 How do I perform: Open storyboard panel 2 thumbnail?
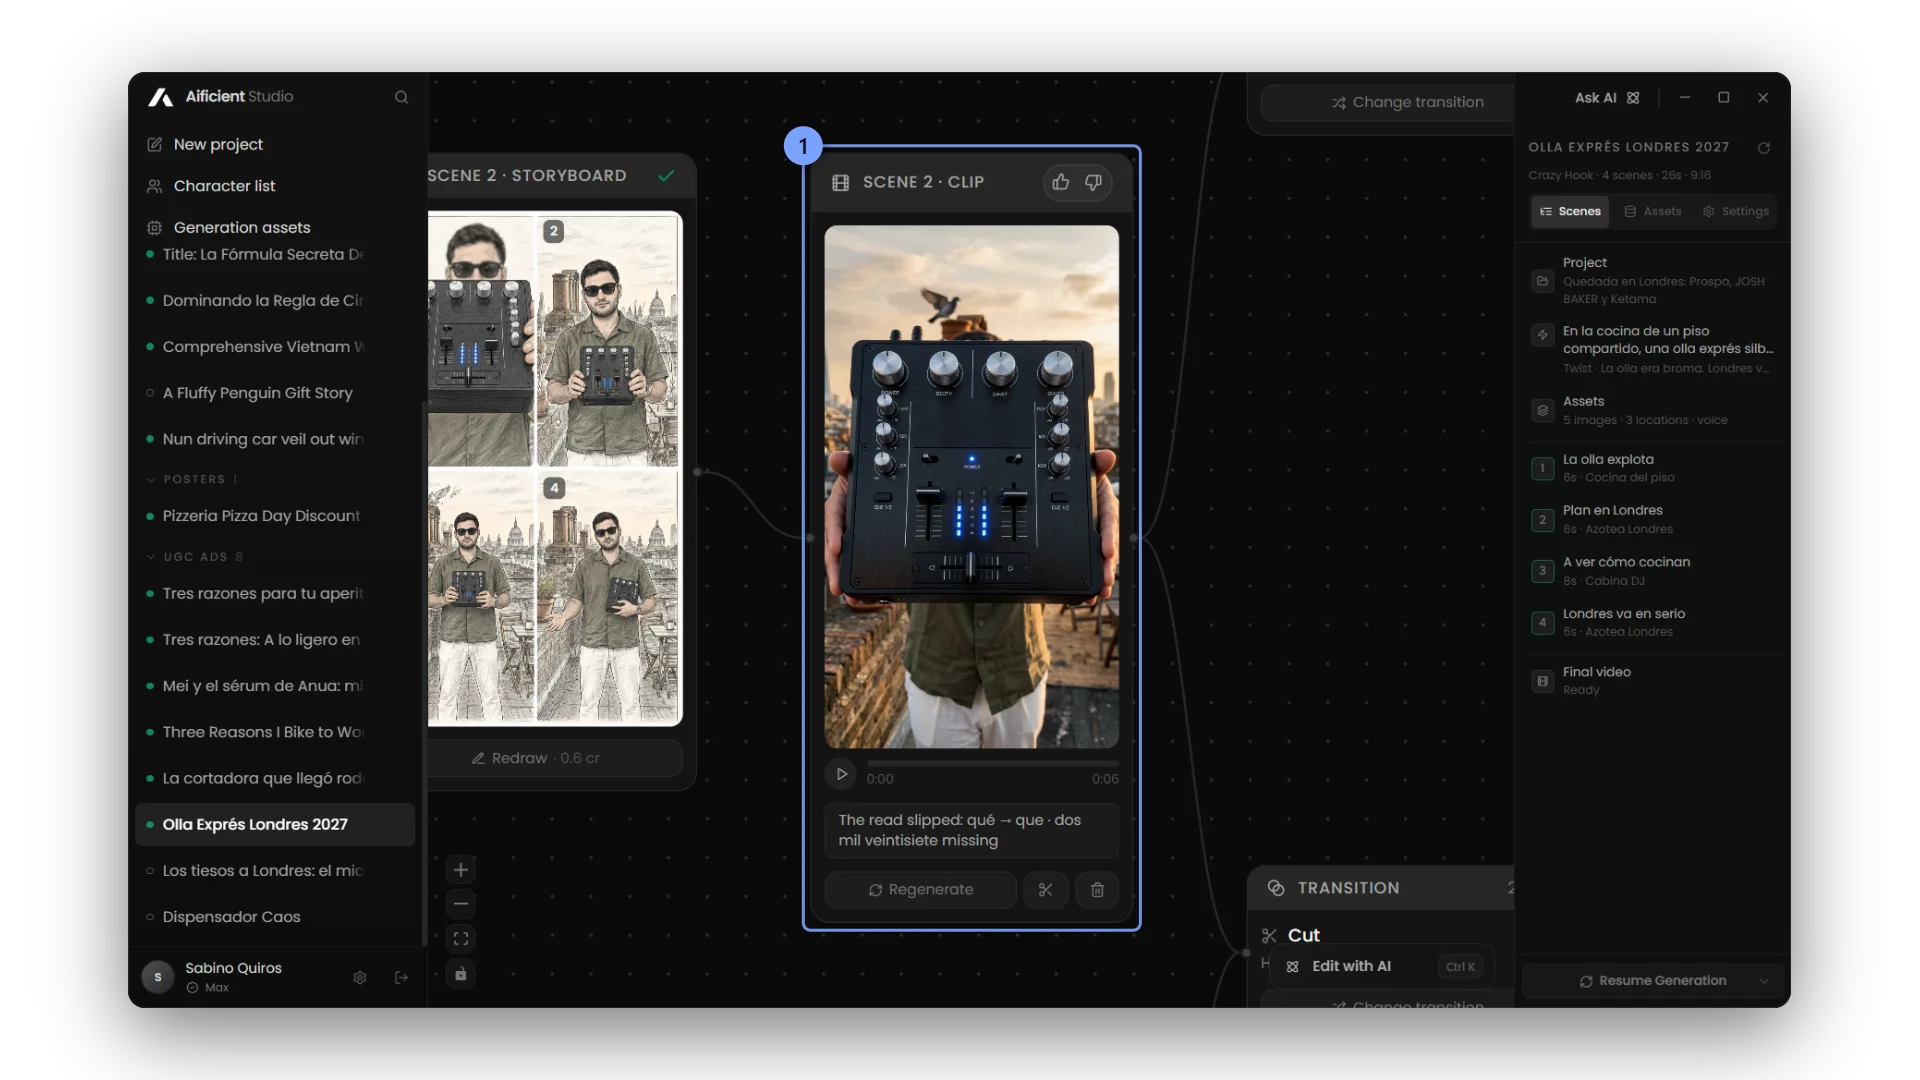607,340
